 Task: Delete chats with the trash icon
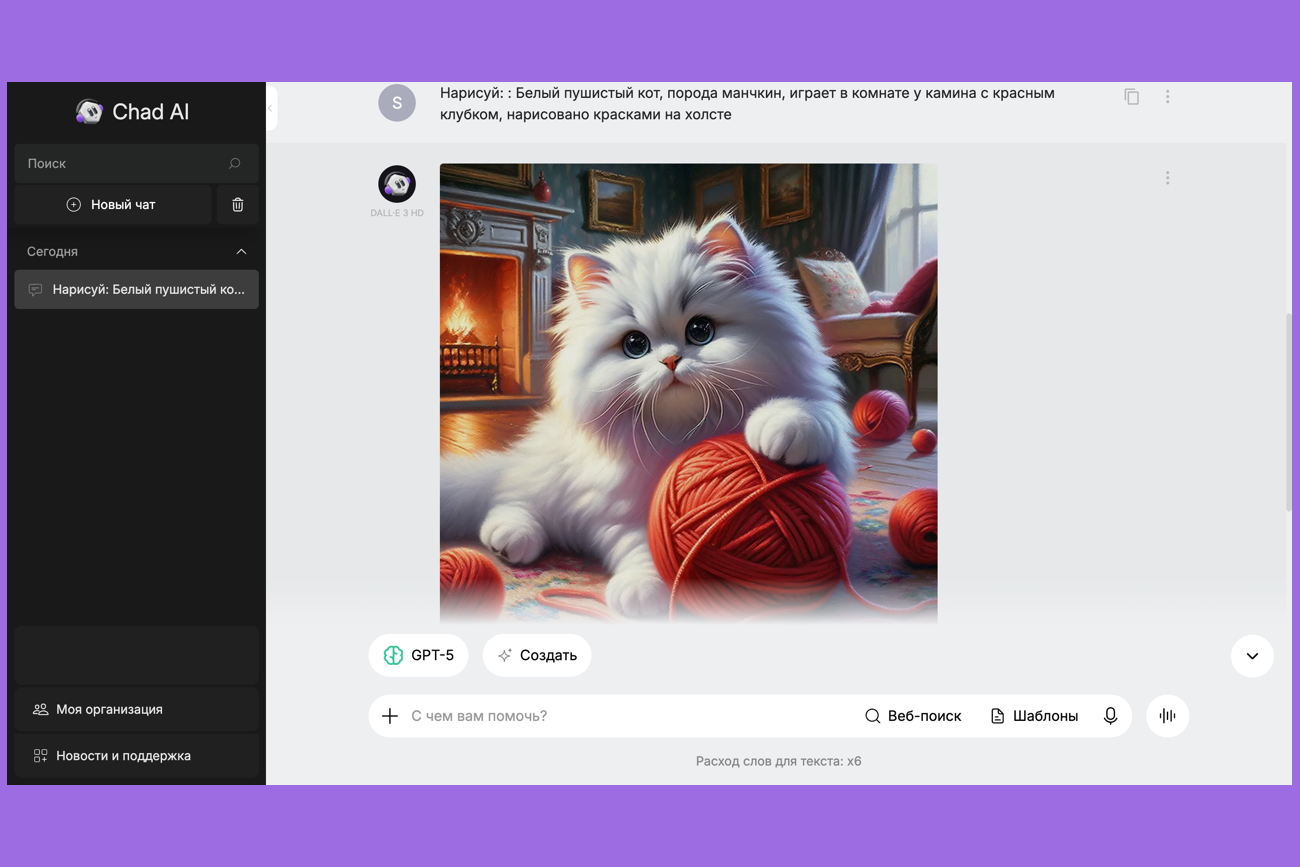tap(238, 205)
